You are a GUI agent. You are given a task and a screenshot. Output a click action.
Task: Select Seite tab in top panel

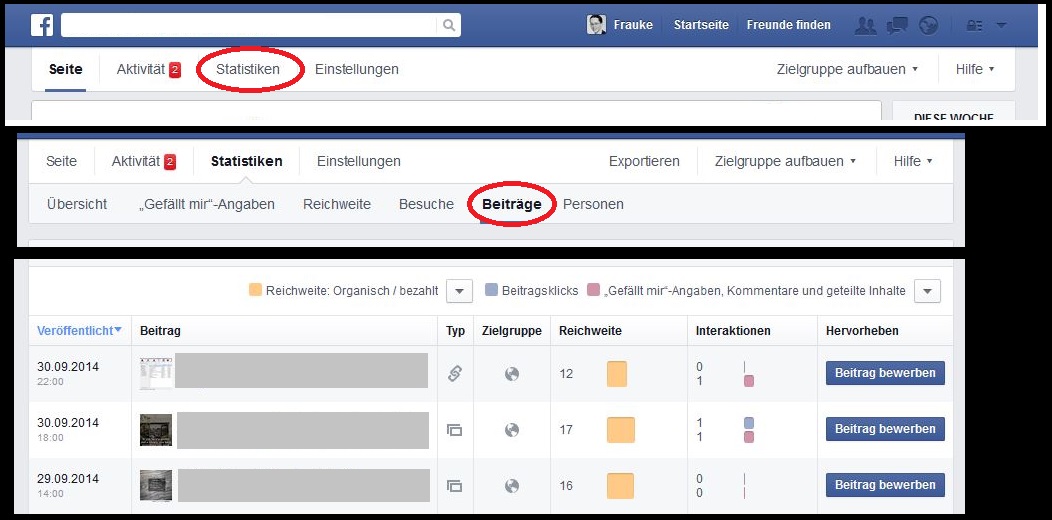pyautogui.click(x=66, y=69)
